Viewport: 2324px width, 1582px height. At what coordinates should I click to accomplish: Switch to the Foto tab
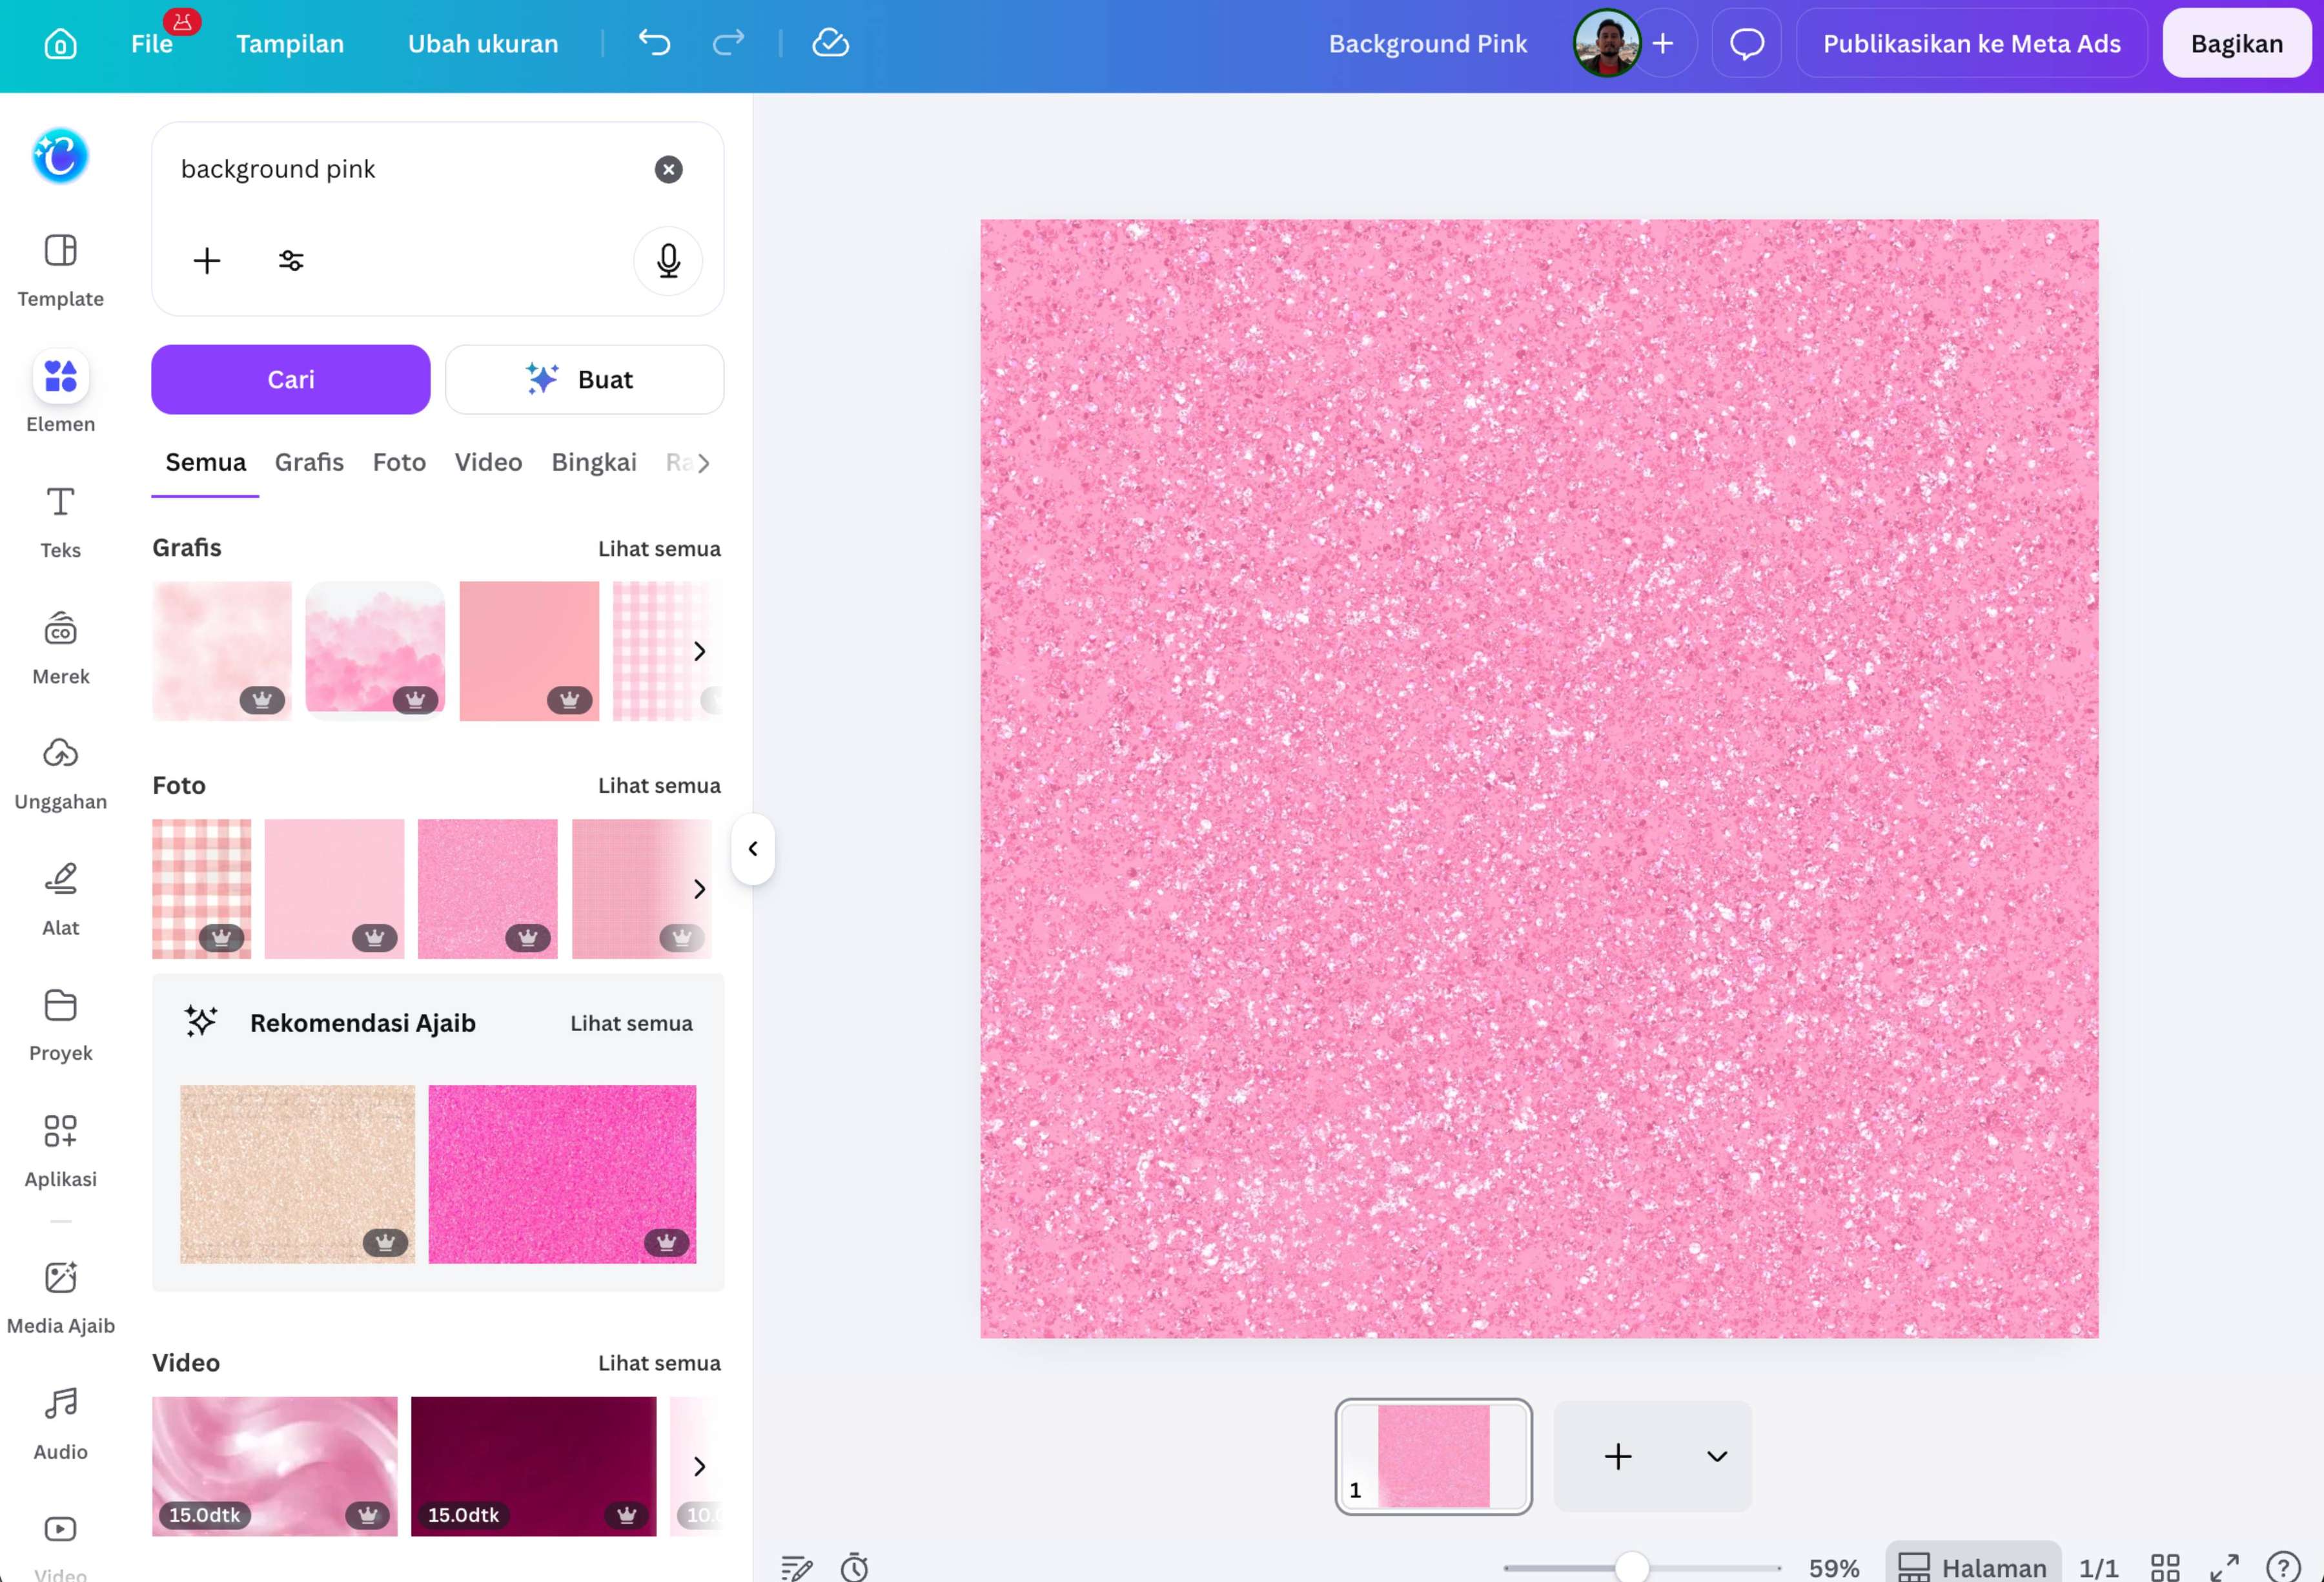pos(399,462)
